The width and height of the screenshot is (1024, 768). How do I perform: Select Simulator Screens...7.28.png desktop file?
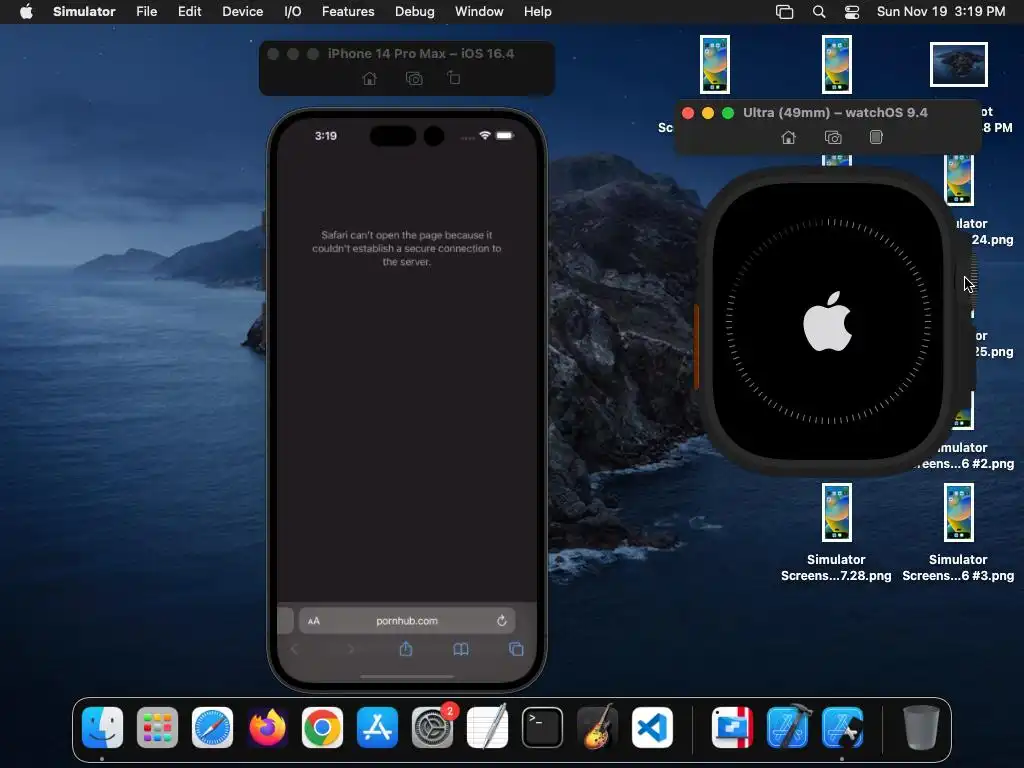tap(837, 533)
